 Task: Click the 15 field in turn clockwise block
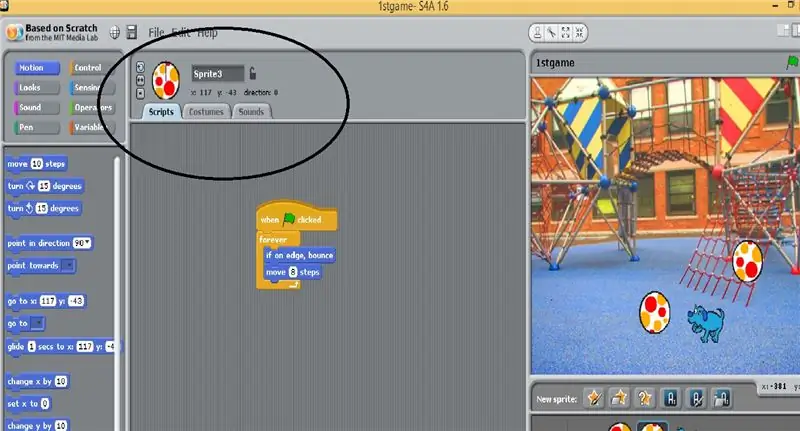(44, 186)
